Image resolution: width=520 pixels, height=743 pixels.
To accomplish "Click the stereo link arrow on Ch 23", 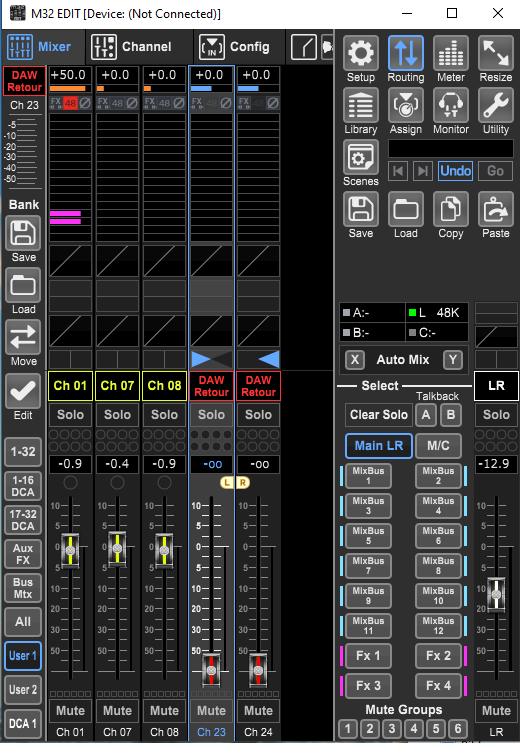I will coord(201,359).
